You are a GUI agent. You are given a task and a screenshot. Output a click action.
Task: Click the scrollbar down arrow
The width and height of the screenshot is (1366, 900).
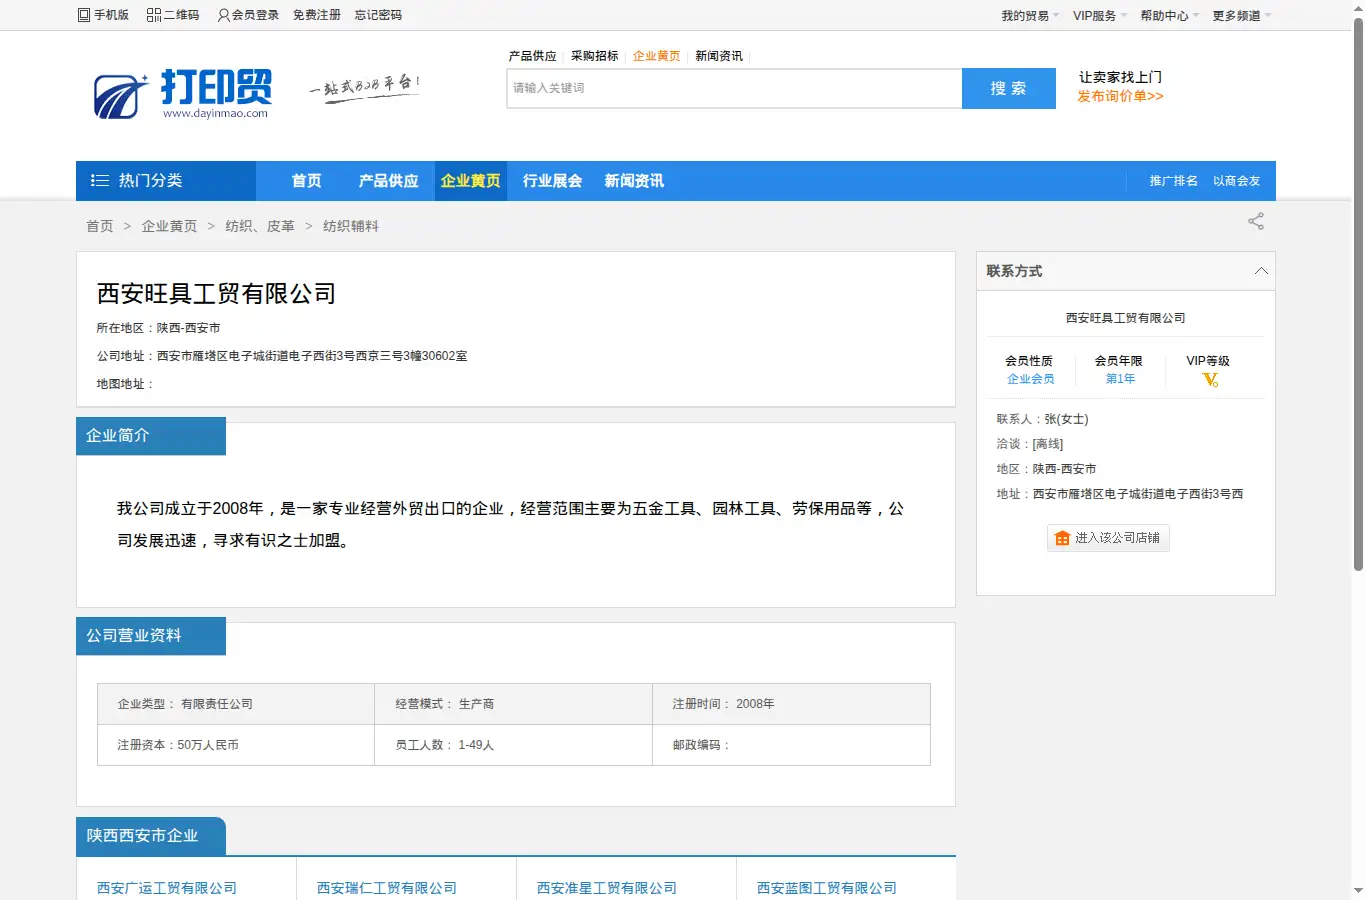pos(1358,891)
